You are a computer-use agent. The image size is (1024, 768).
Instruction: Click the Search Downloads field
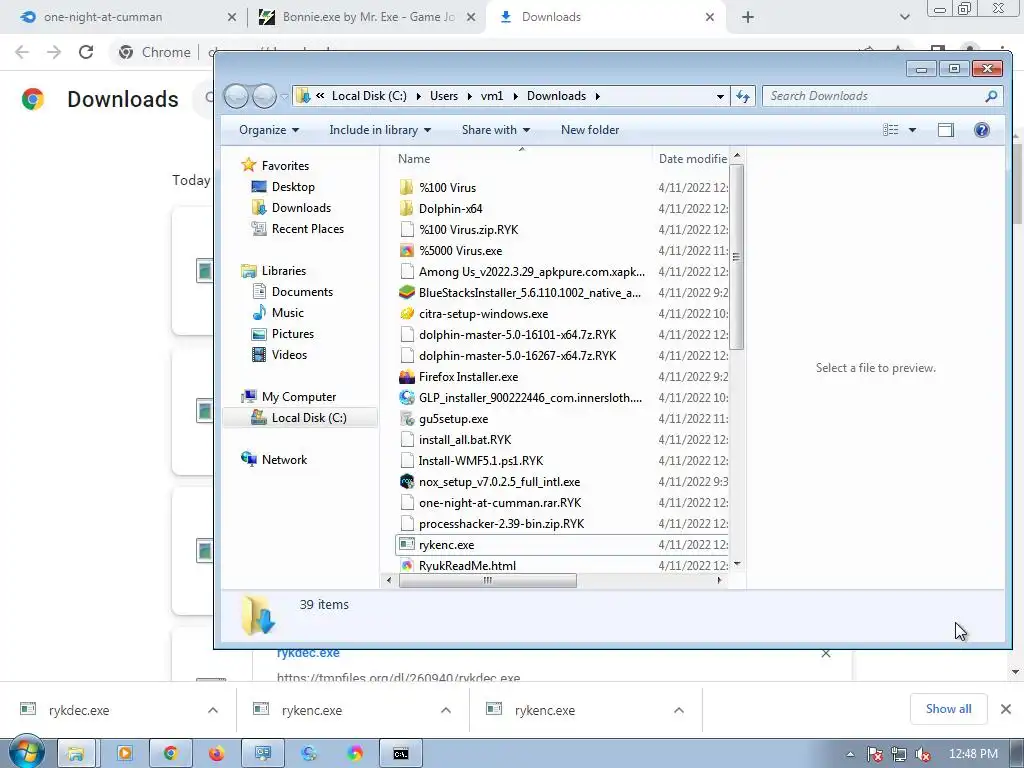click(x=882, y=96)
